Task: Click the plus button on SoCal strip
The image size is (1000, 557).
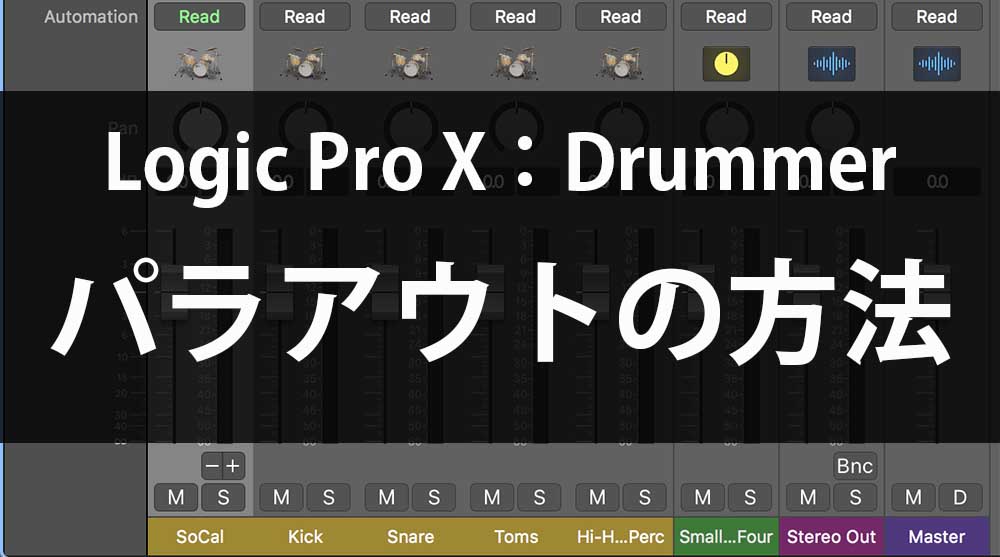Action: tap(233, 466)
